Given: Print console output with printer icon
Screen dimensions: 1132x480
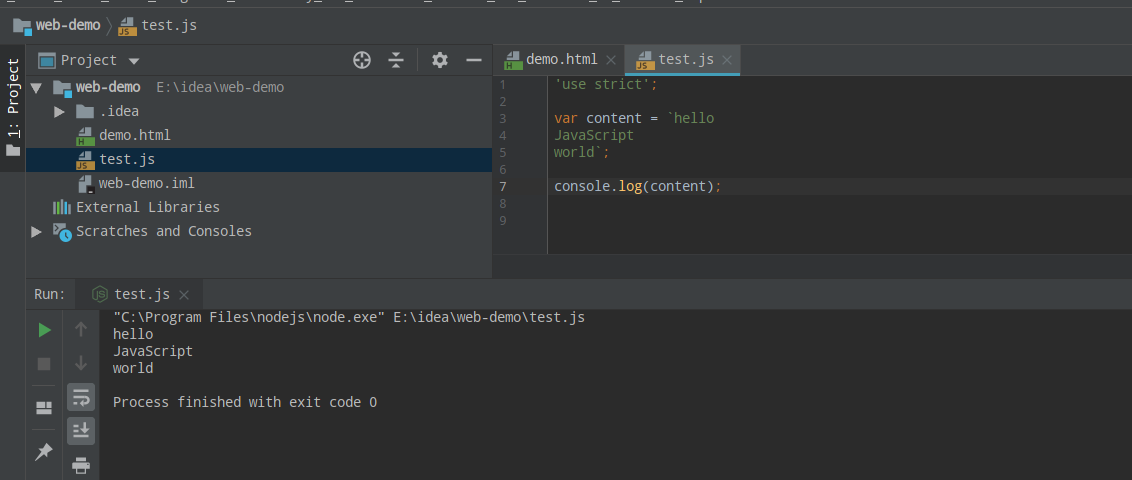Looking at the screenshot, I should coord(81,466).
